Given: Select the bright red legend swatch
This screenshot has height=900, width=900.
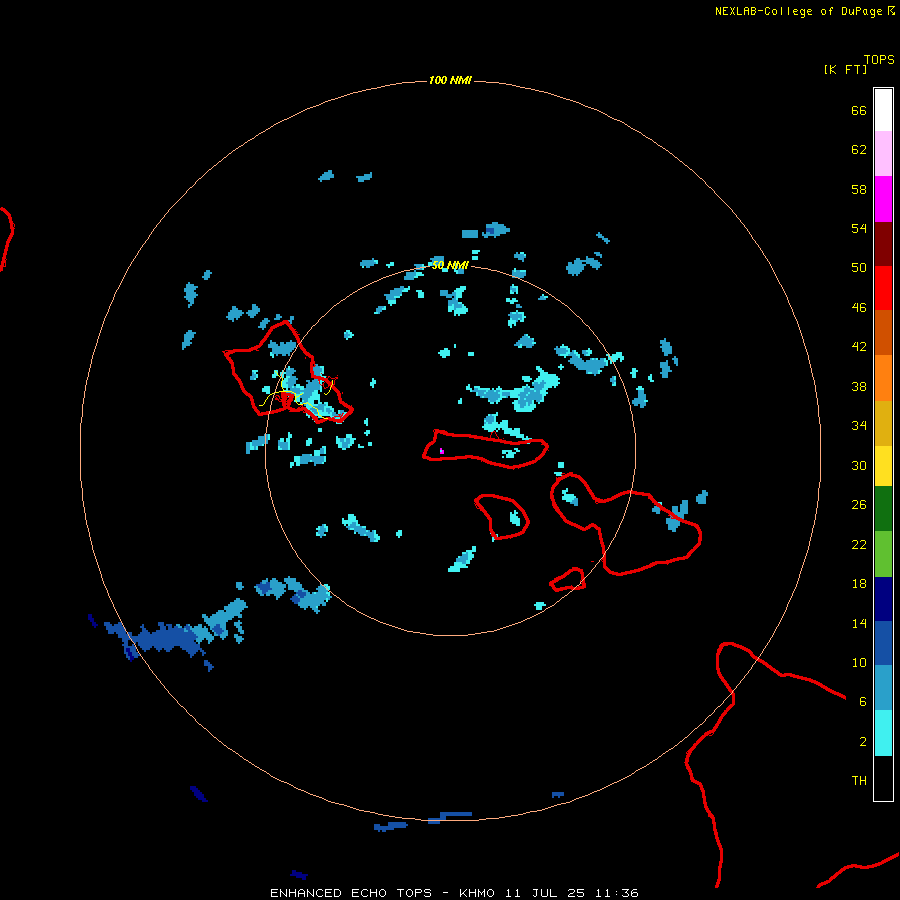Looking at the screenshot, I should pyautogui.click(x=883, y=288).
